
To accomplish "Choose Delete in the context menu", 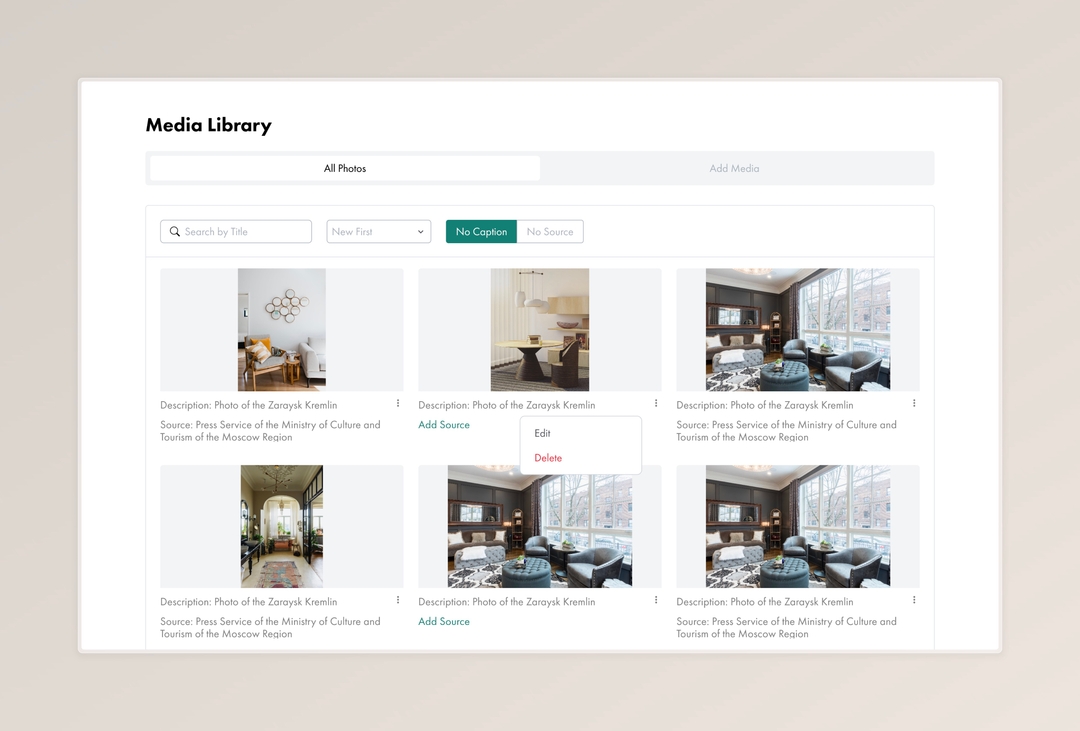I will pos(548,458).
